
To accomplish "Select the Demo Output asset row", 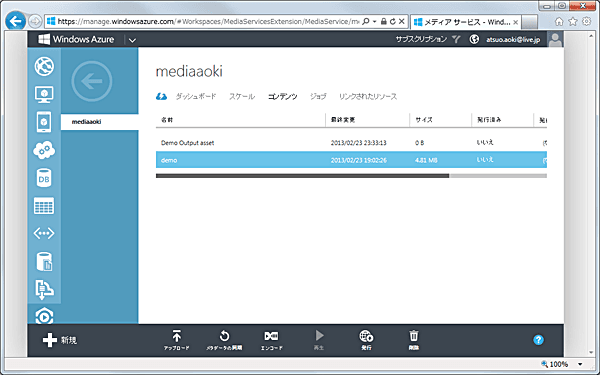I will (351, 143).
